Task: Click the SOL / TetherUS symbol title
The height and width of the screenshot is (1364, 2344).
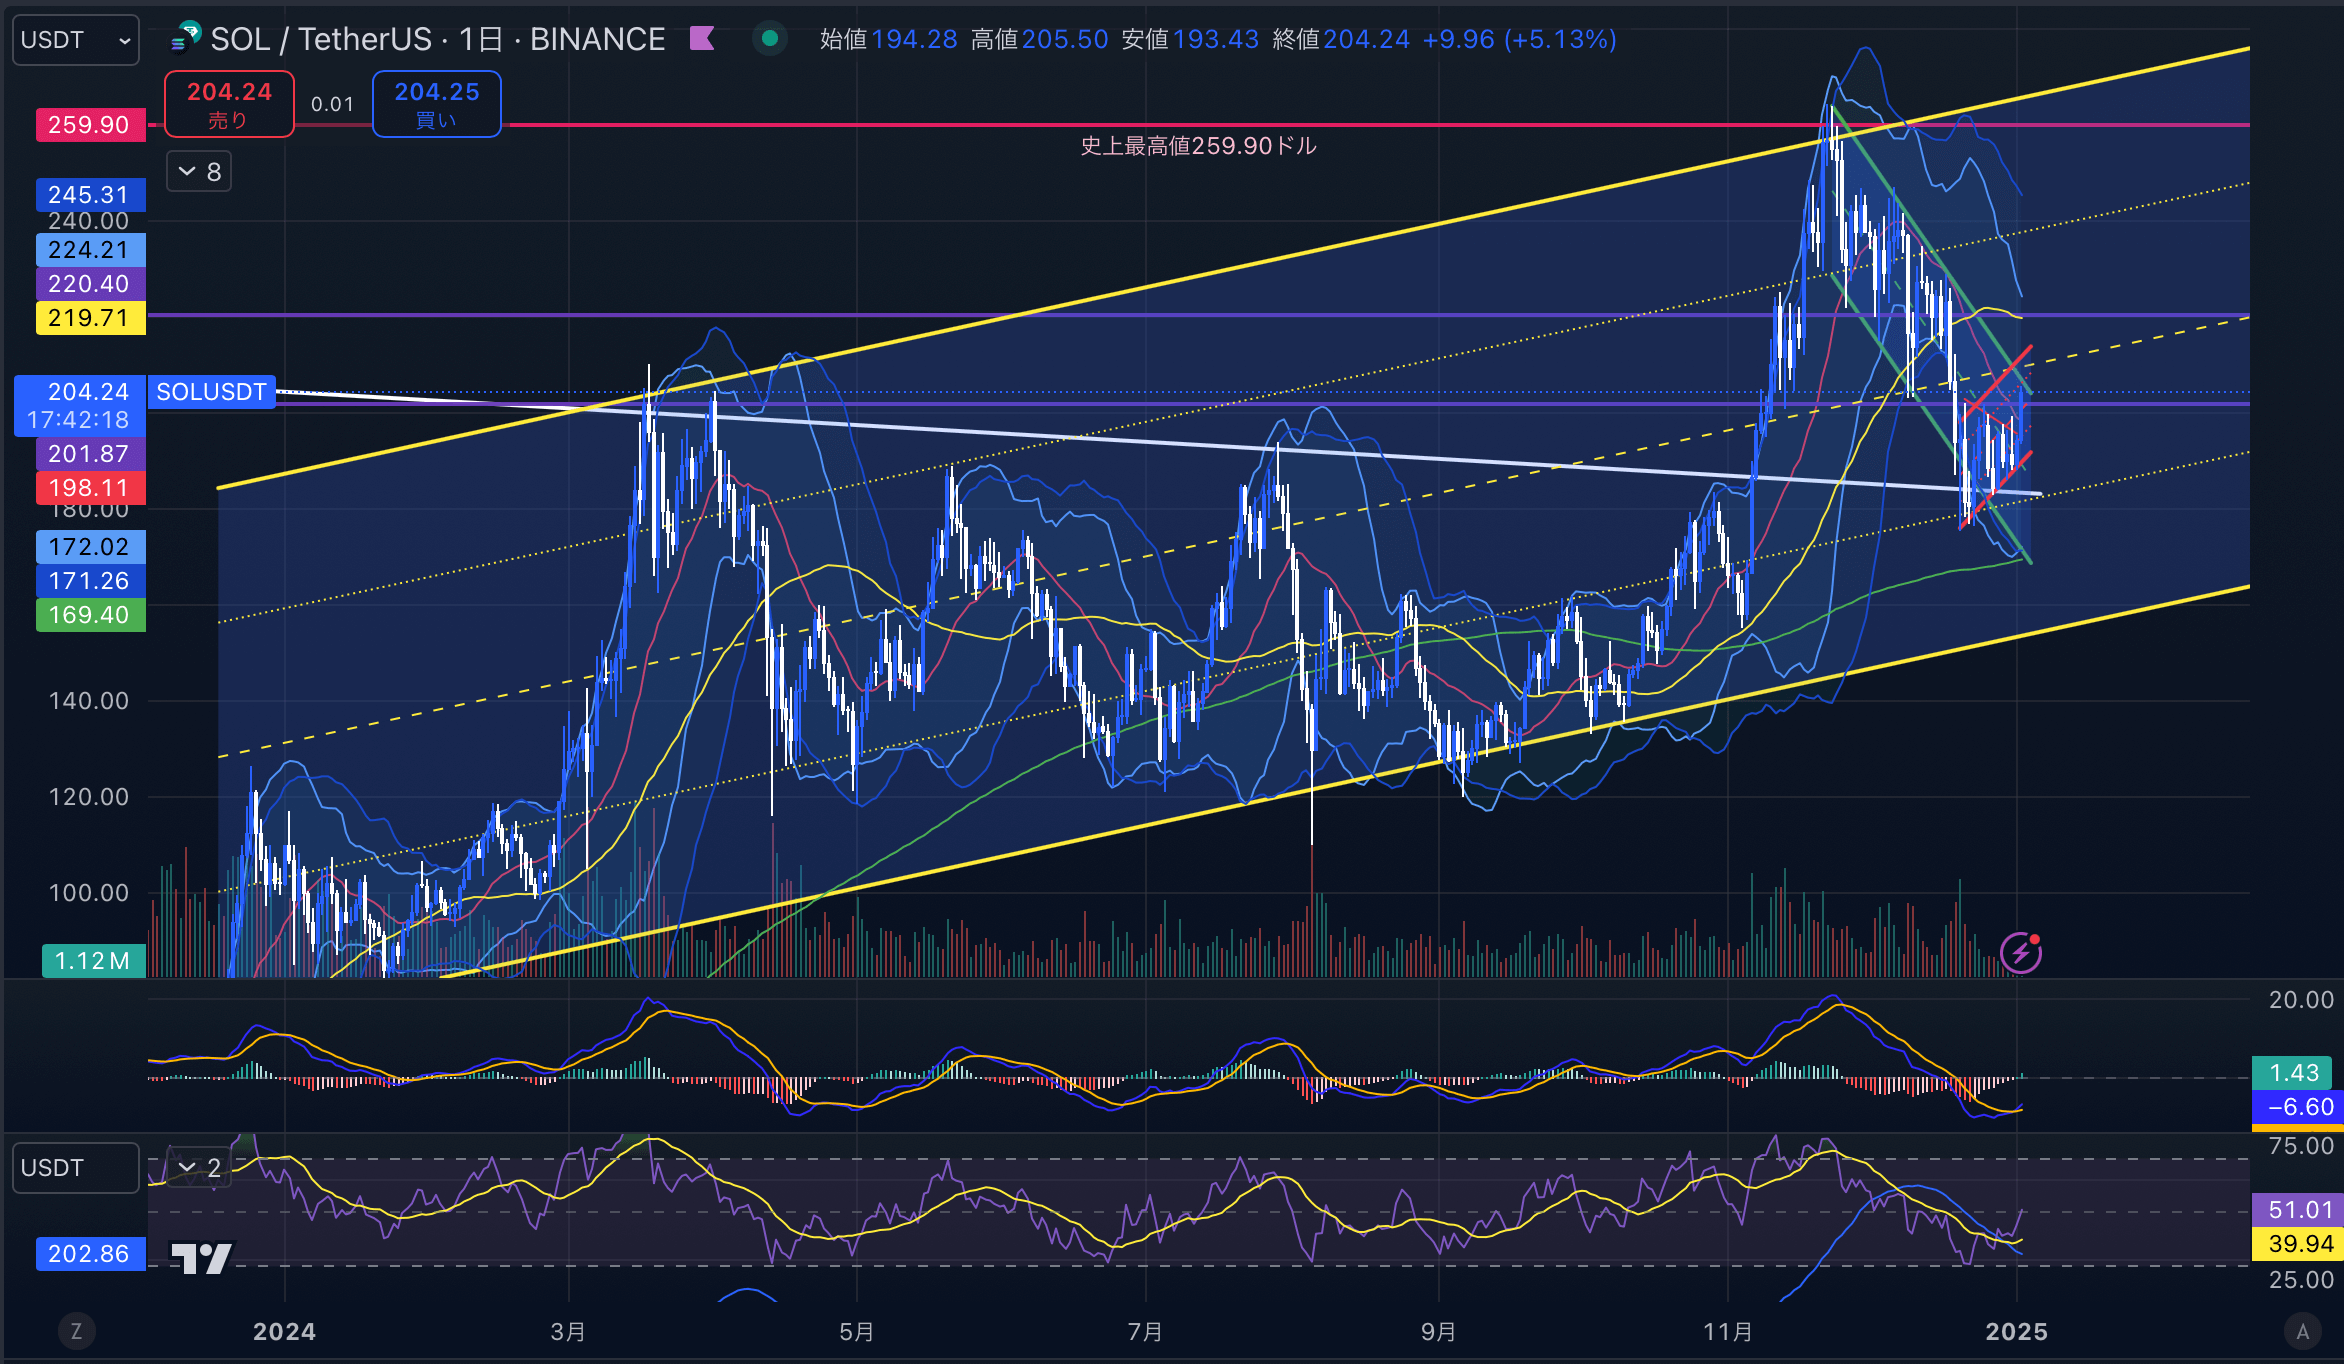Action: (x=321, y=39)
